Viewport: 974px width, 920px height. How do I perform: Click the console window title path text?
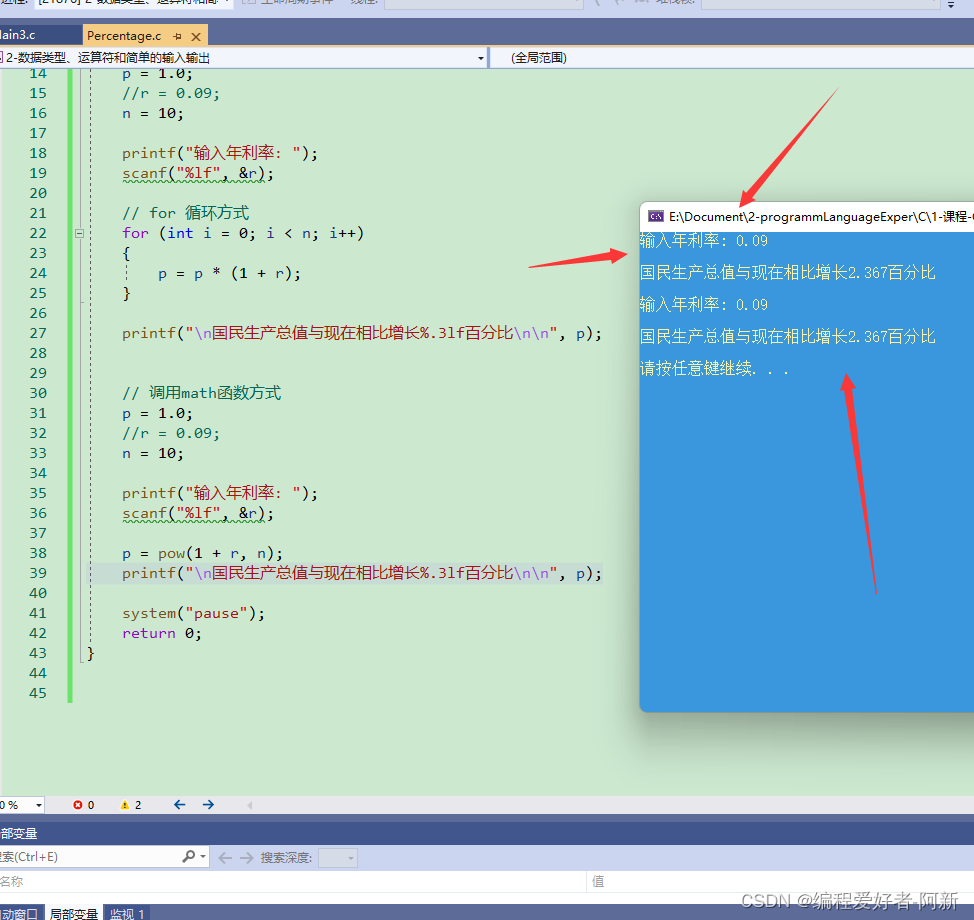coord(821,217)
